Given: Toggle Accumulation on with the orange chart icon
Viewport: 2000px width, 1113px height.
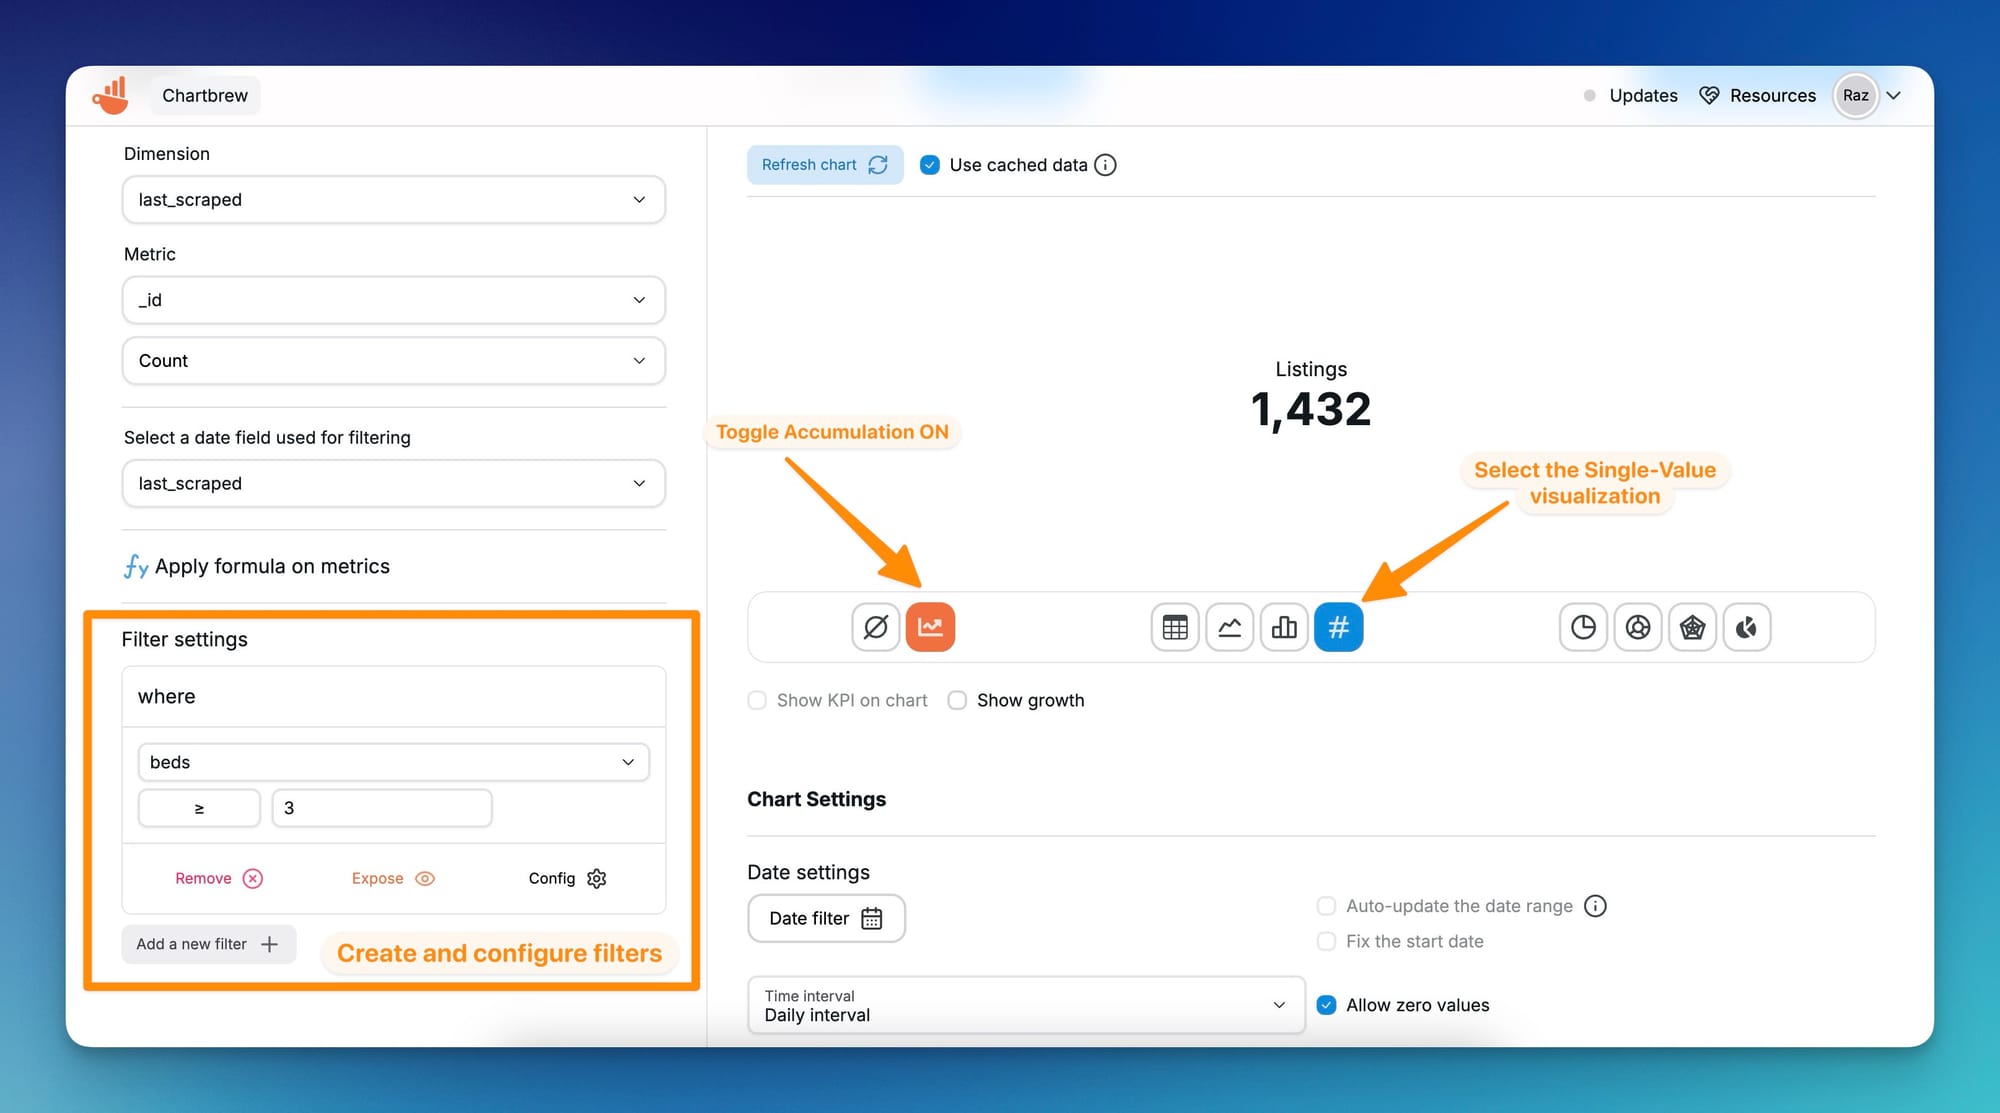Looking at the screenshot, I should click(931, 627).
